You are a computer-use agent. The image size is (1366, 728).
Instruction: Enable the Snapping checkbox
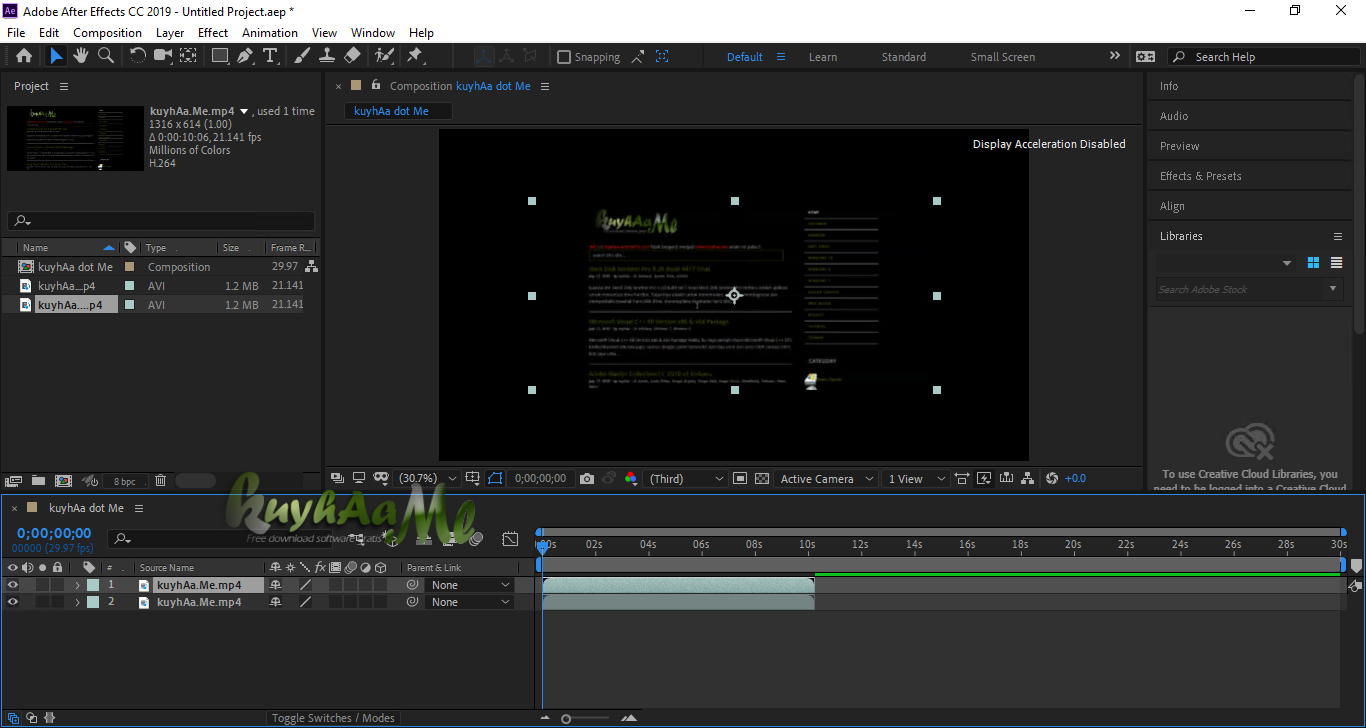[x=564, y=57]
